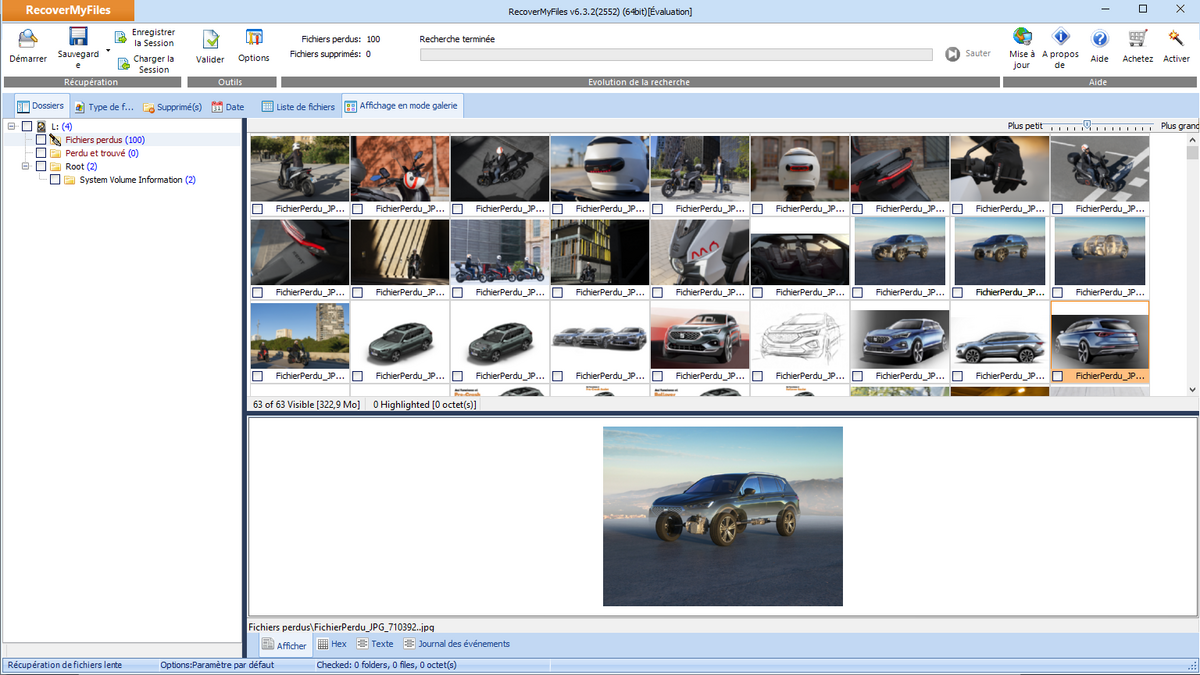1200x675 pixels.
Task: Click 'Recherche terminée' status label
Action: click(x=457, y=39)
